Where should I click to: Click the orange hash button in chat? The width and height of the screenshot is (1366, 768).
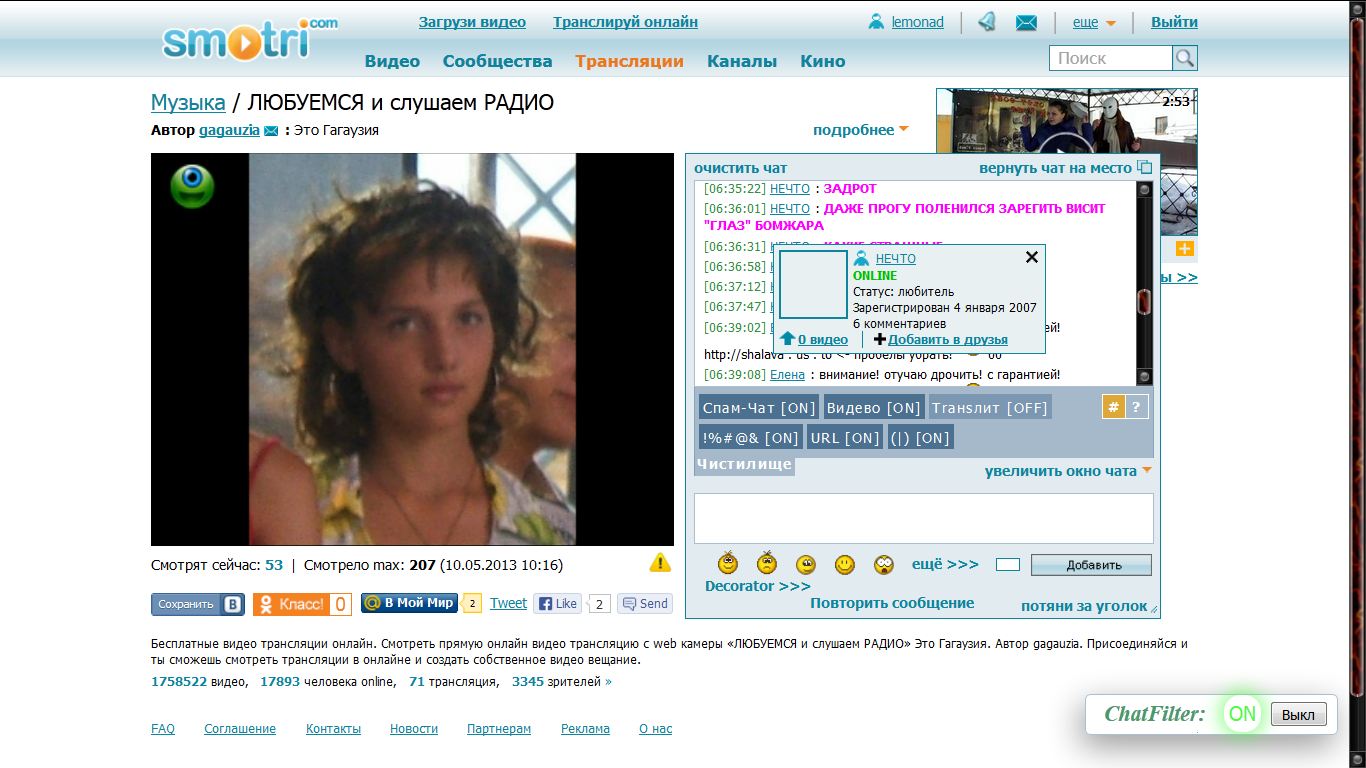1113,407
